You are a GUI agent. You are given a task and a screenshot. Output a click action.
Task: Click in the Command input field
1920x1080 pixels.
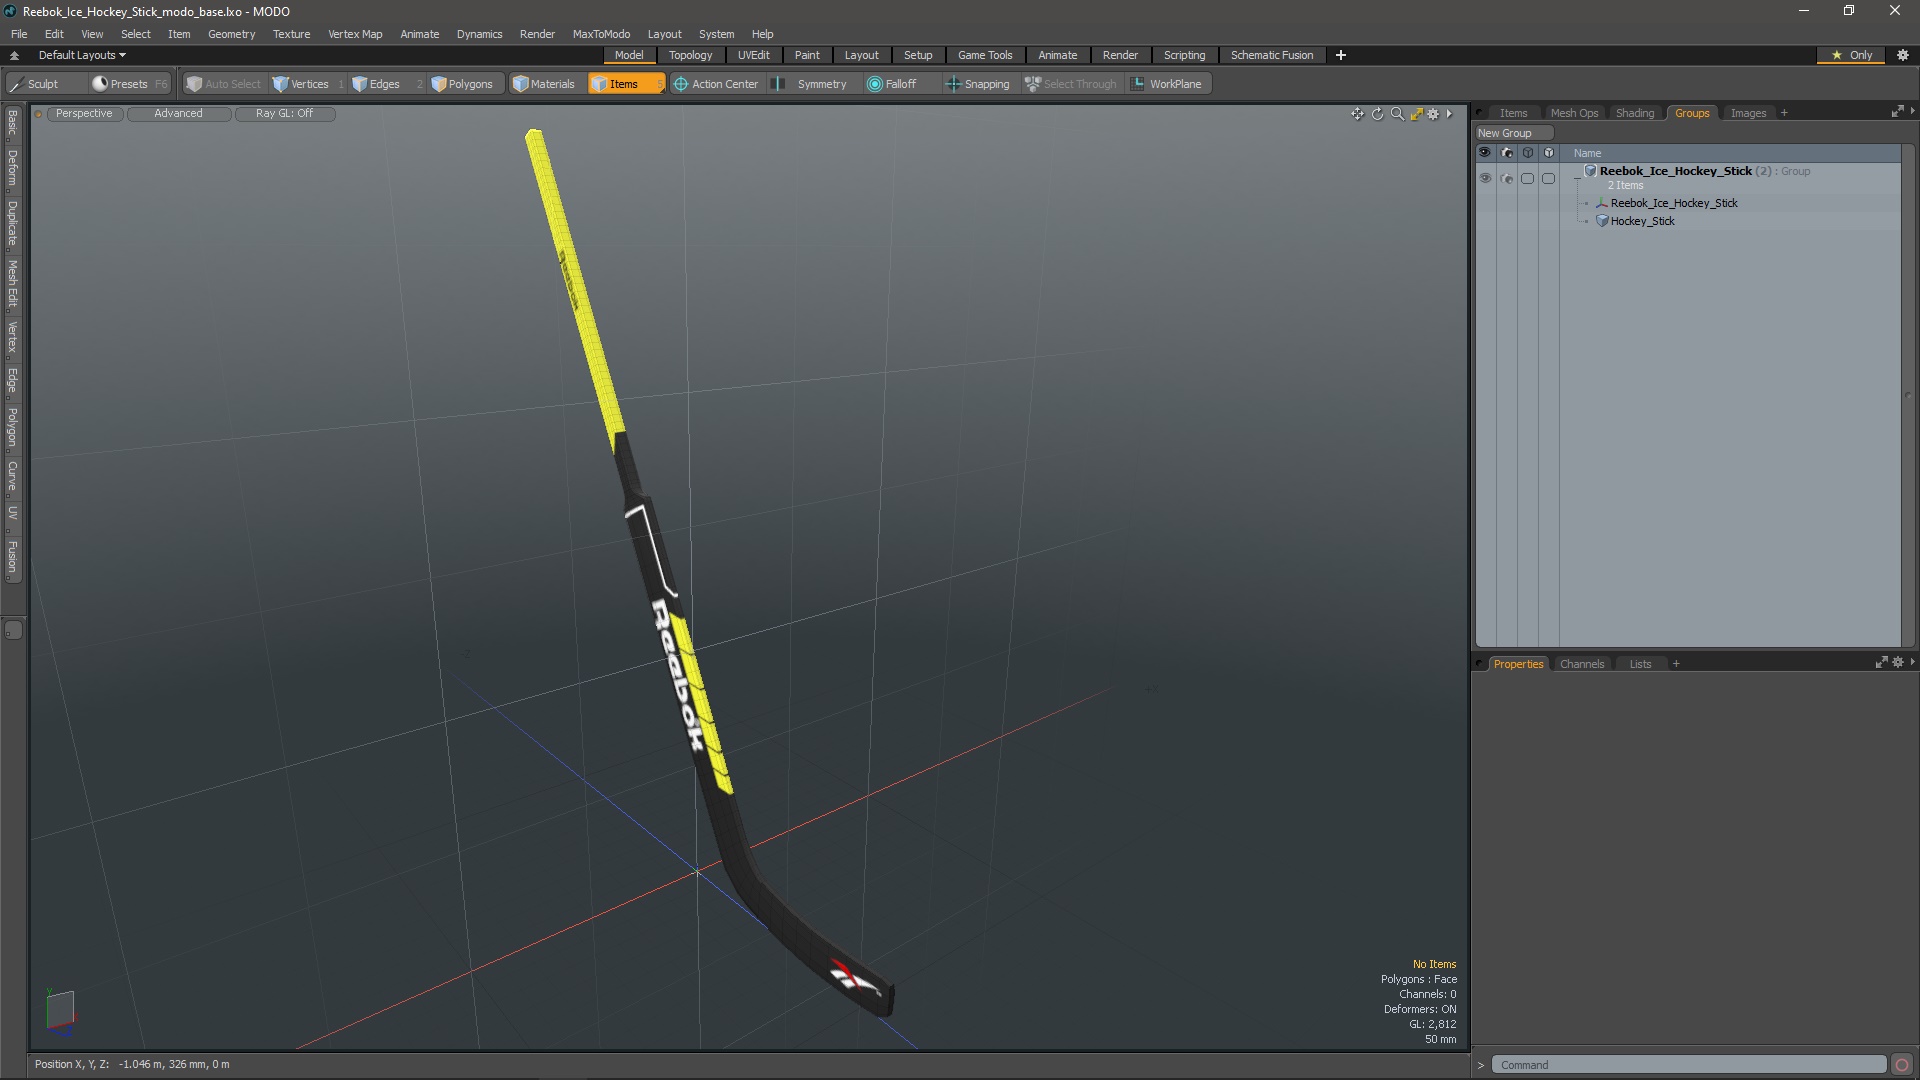pos(1689,1065)
